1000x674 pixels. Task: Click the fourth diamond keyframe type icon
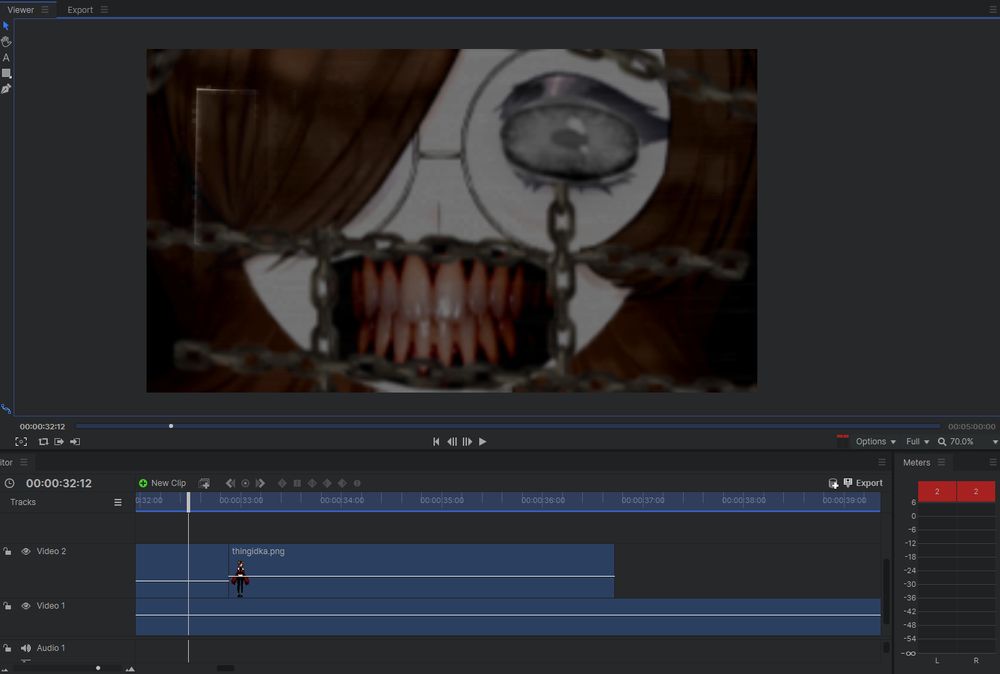click(342, 483)
